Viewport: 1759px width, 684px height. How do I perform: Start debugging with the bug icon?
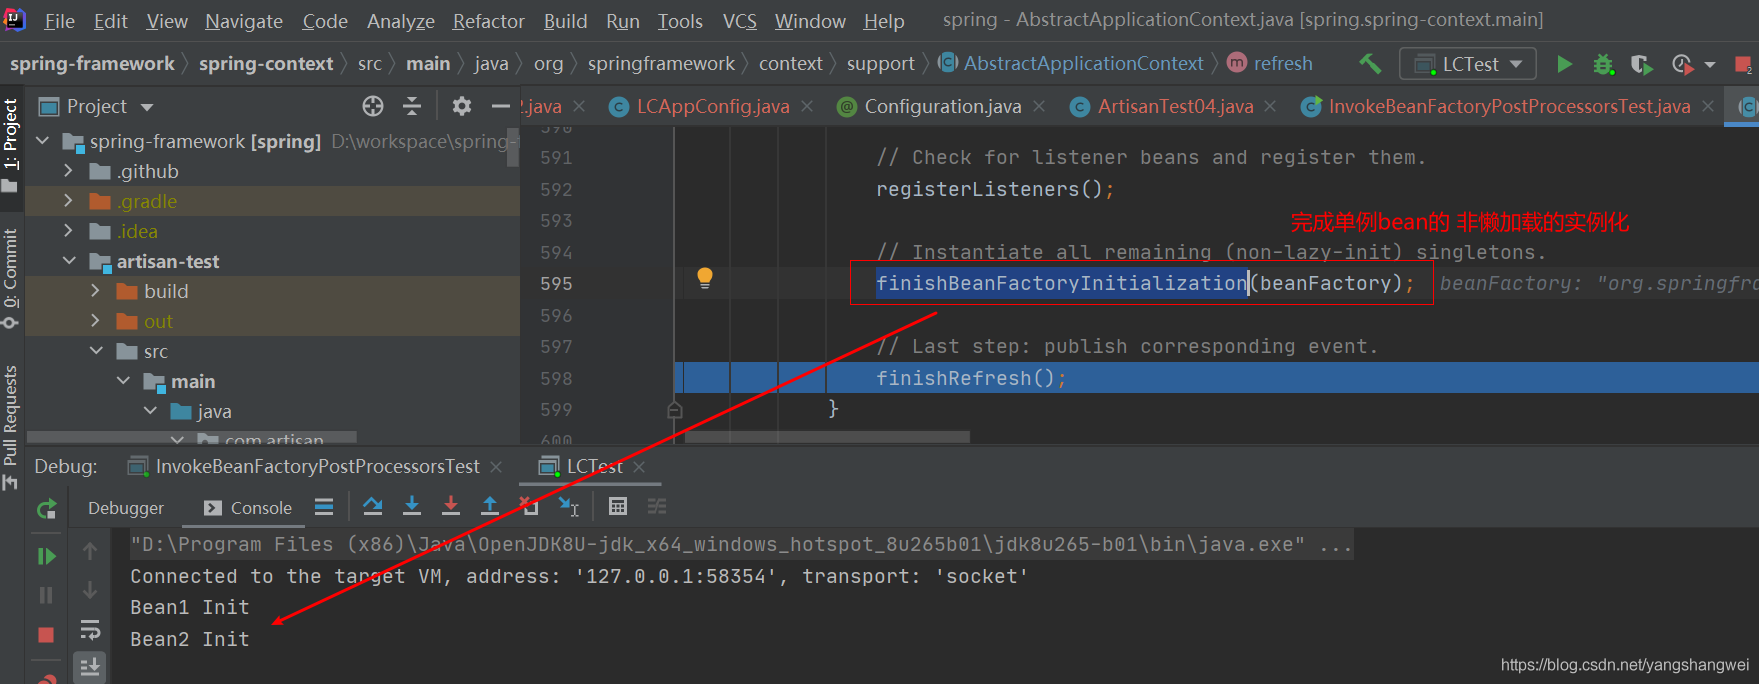pos(1603,64)
